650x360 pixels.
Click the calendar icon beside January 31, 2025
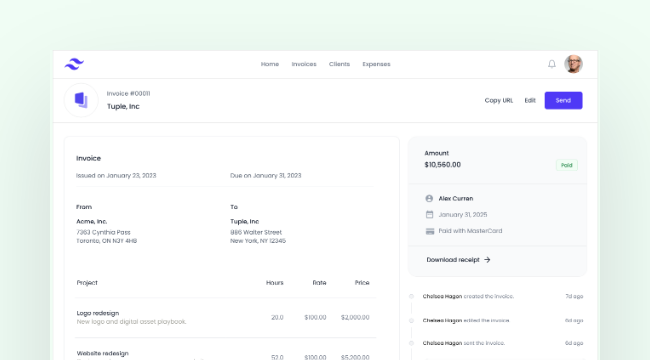pos(429,214)
